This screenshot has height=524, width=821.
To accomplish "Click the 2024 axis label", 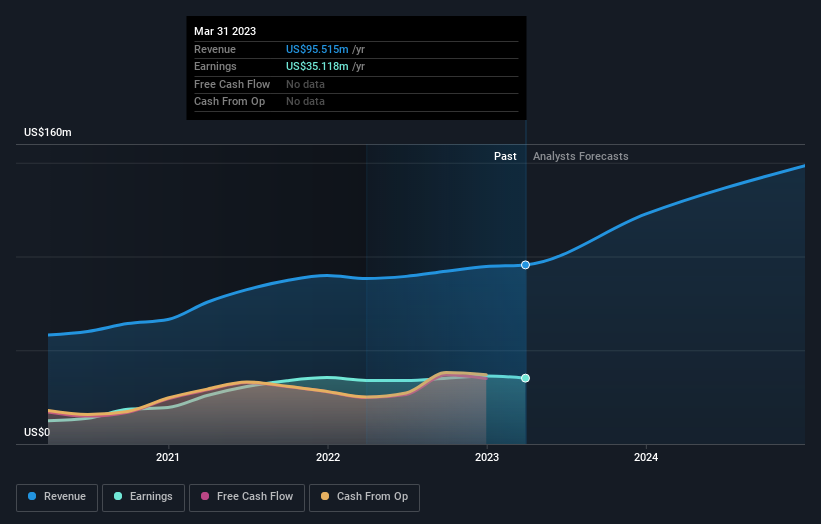I will tap(646, 457).
